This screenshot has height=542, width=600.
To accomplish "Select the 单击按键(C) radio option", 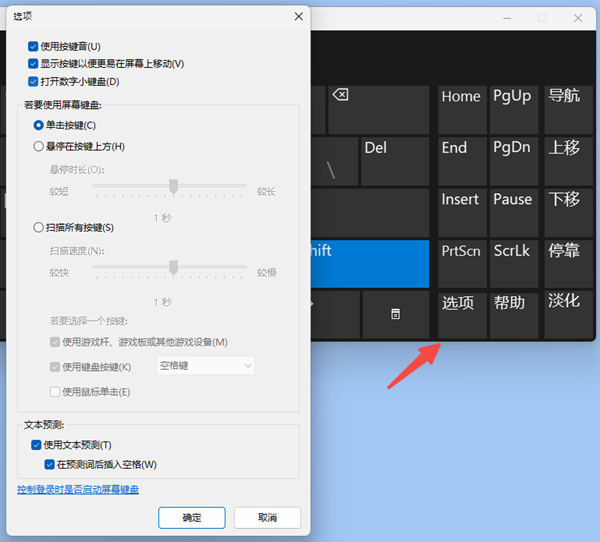I will click(x=38, y=125).
